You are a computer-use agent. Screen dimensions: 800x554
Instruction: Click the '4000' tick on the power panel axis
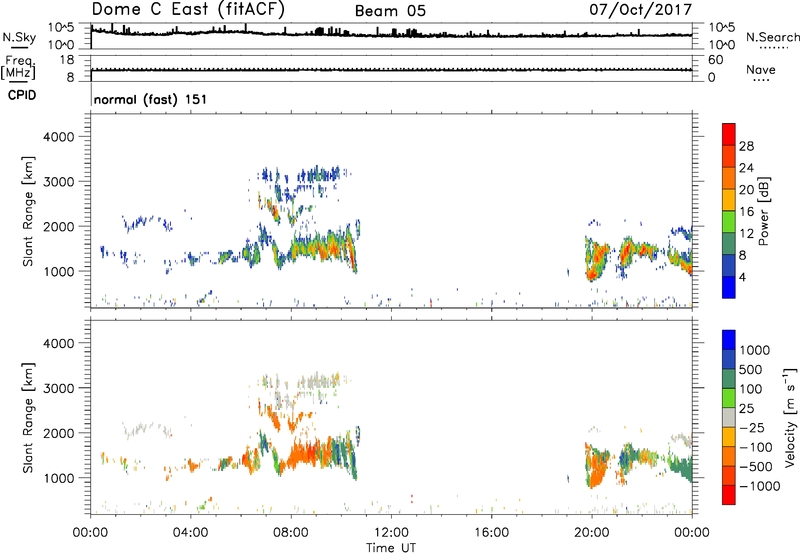coord(58,137)
